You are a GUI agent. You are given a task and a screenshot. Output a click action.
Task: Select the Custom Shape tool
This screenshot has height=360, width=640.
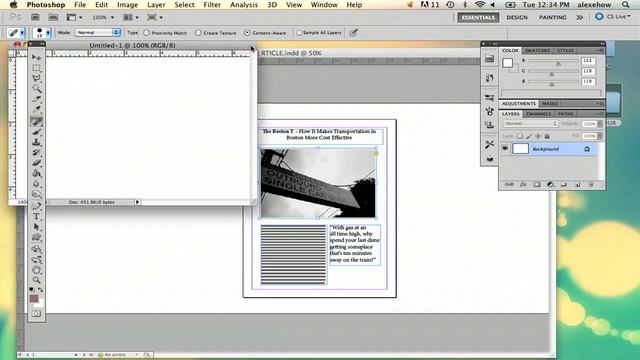click(36, 238)
